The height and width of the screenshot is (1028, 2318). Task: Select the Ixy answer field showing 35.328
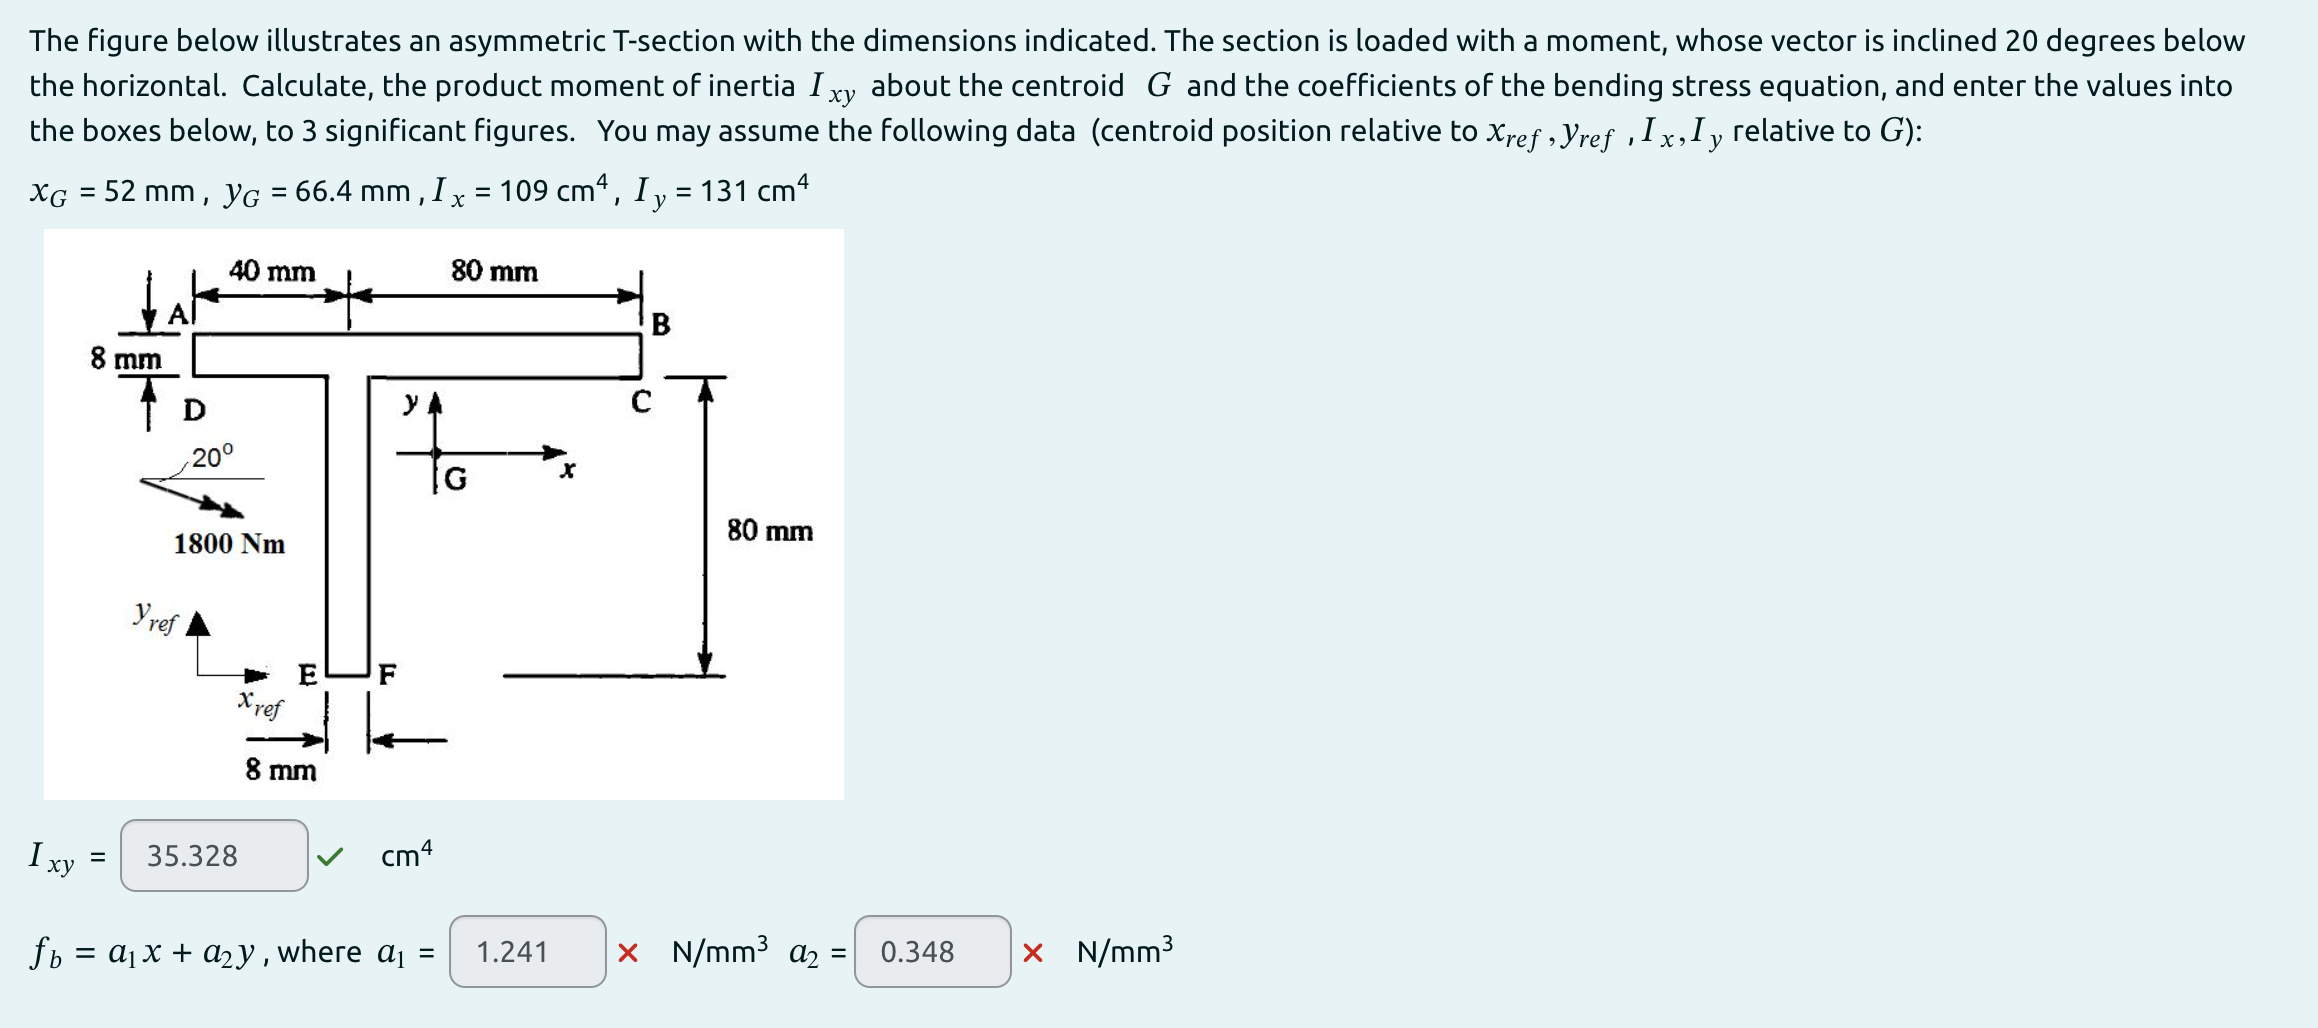click(x=213, y=855)
